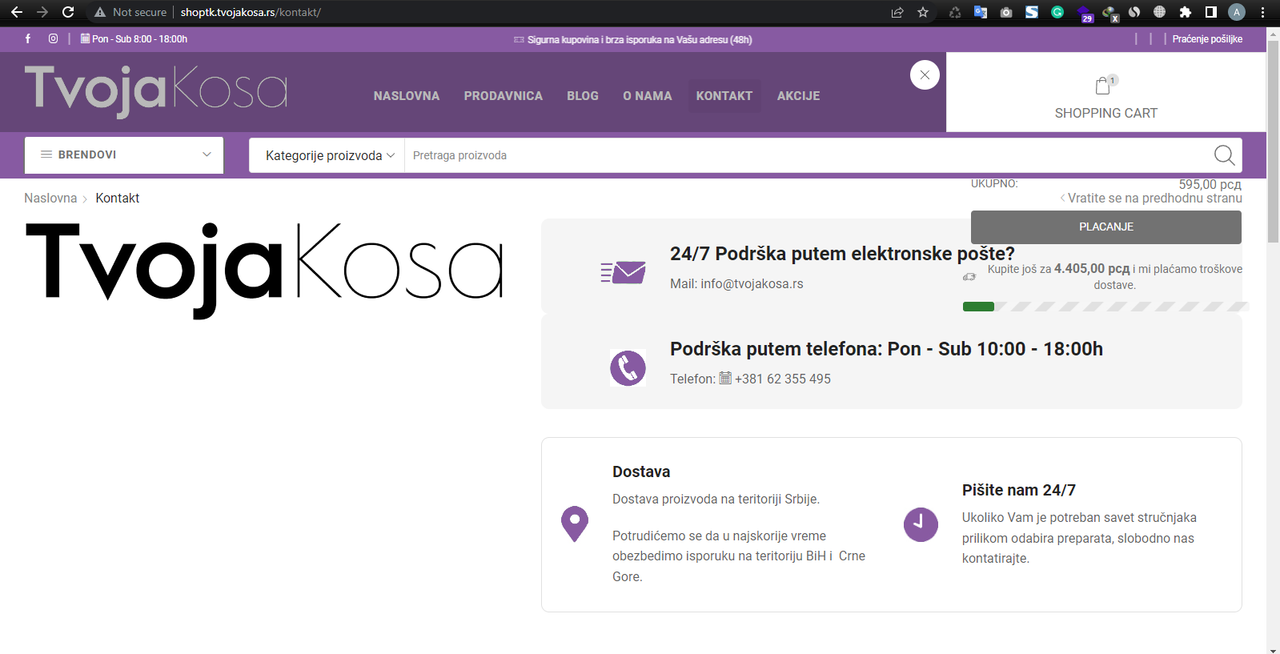This screenshot has width=1280, height=654.
Task: Open O NAMA menu item
Action: tap(647, 96)
